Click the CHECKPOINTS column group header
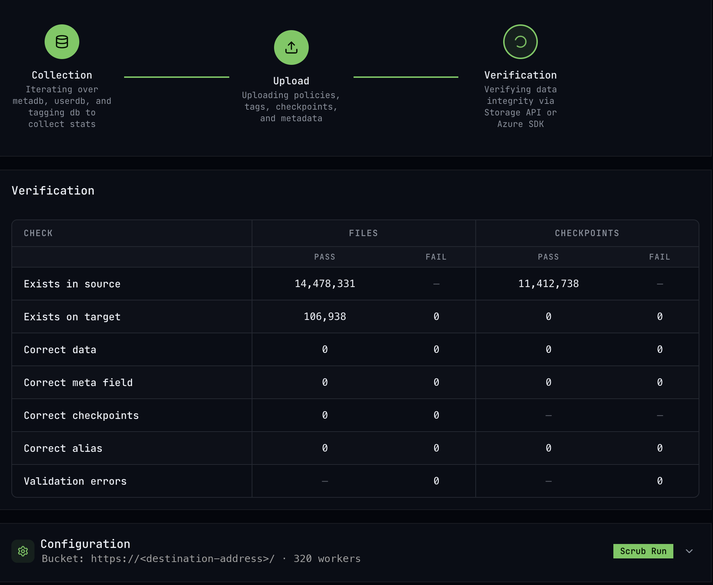Screen dimensions: 713x585 [x=587, y=233]
